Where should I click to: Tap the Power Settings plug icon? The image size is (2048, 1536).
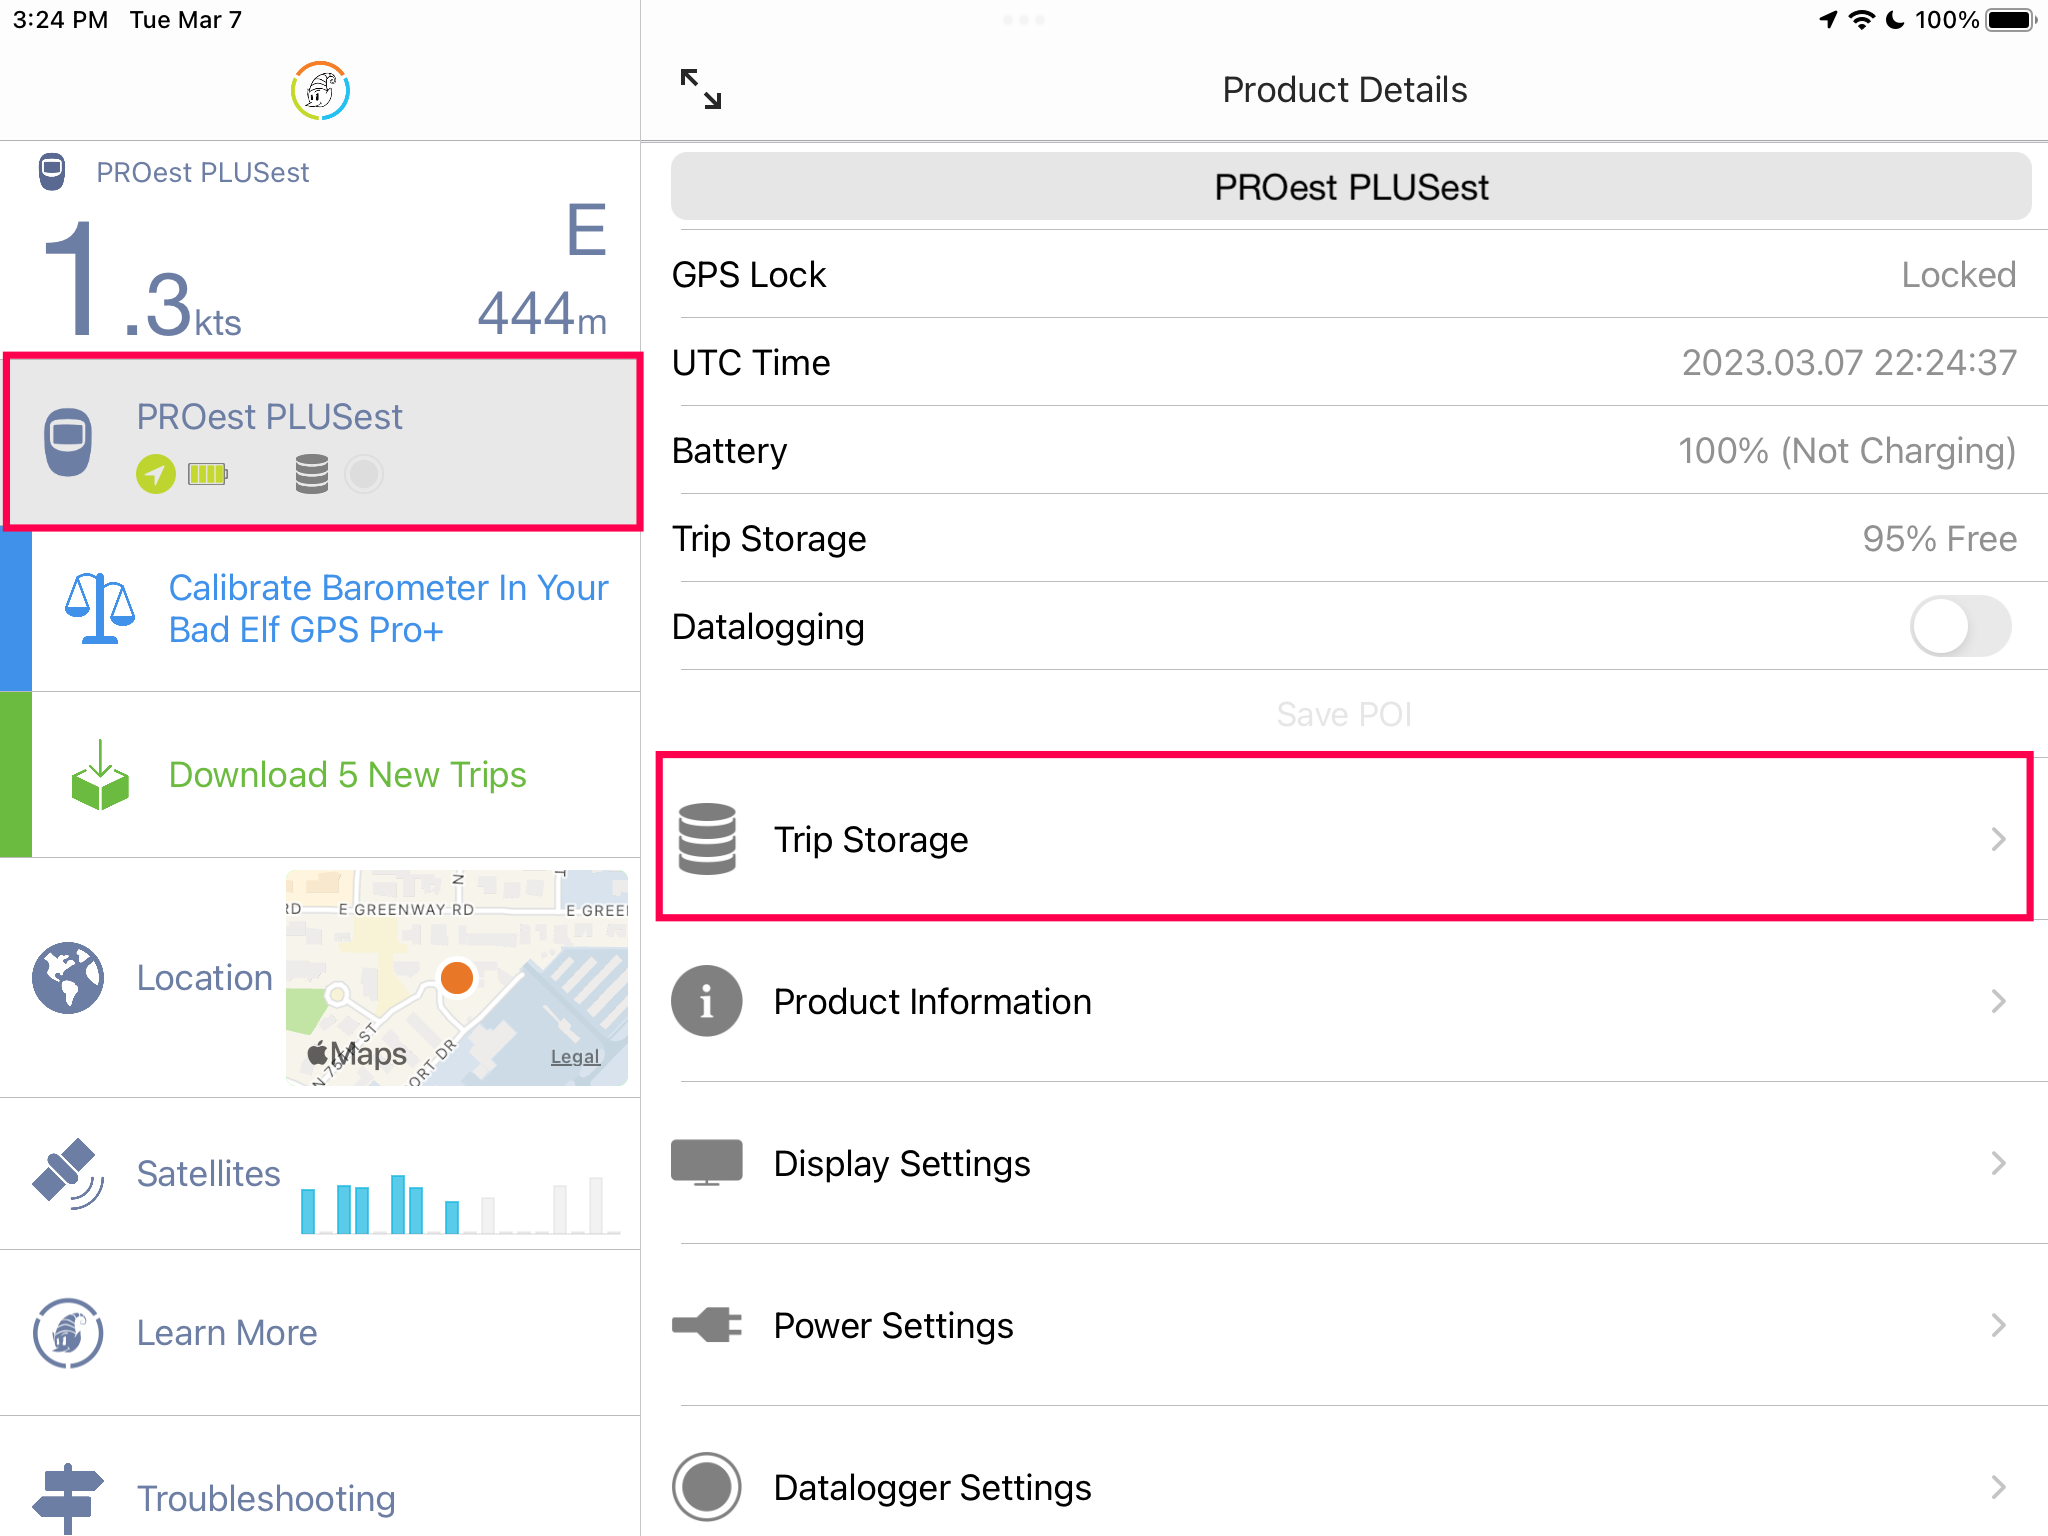point(707,1325)
